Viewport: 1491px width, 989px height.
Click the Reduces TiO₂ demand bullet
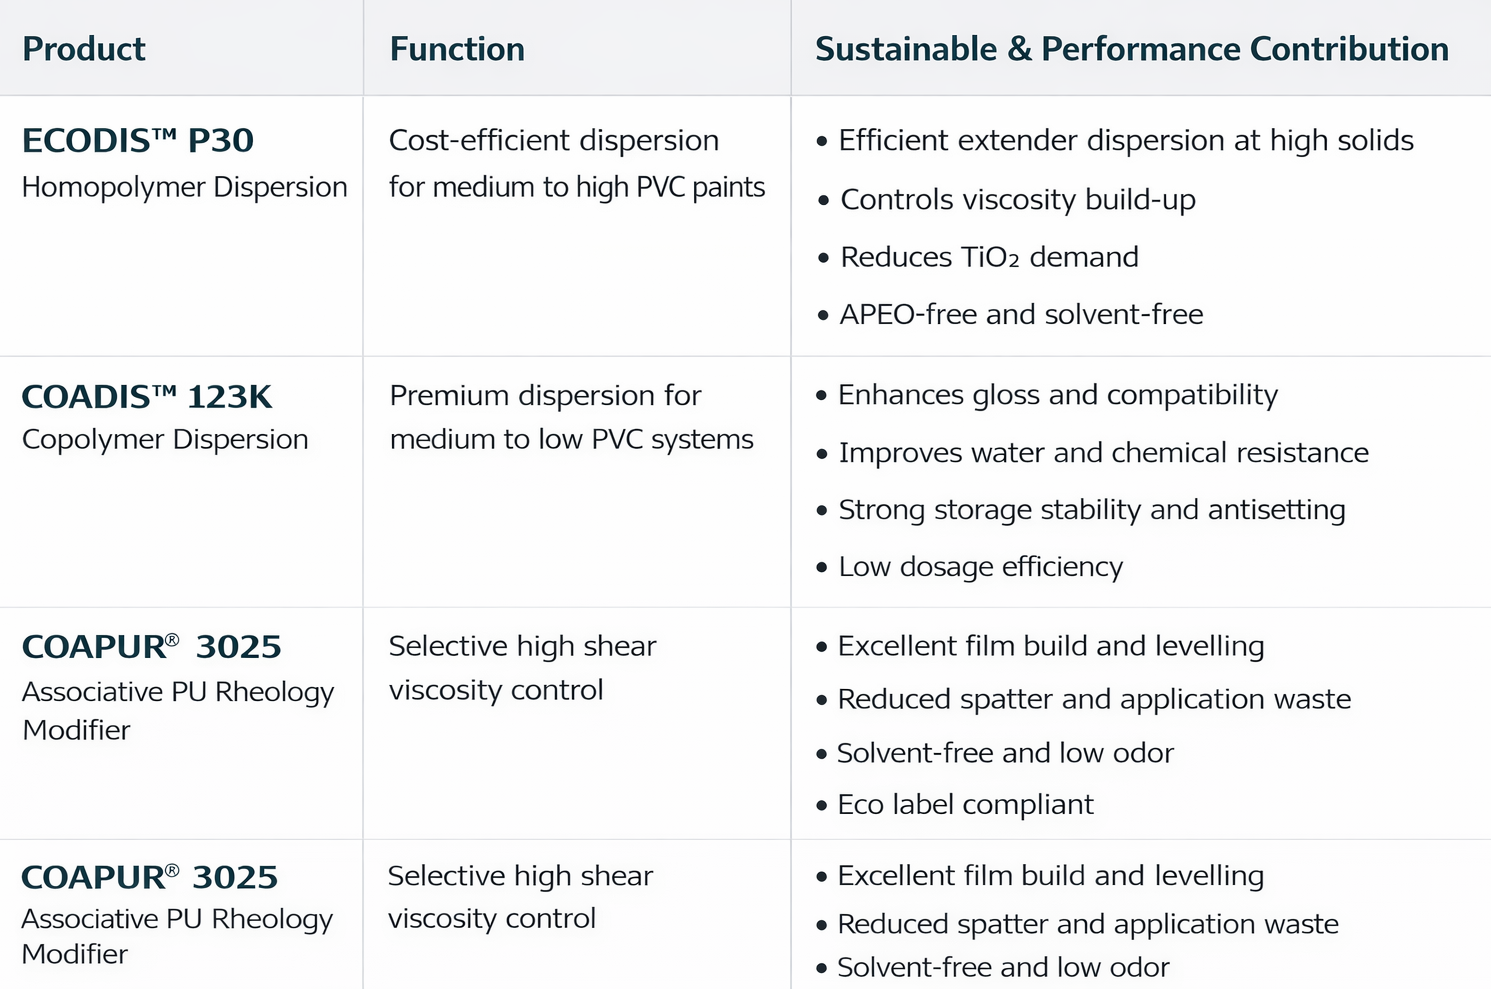coord(988,257)
